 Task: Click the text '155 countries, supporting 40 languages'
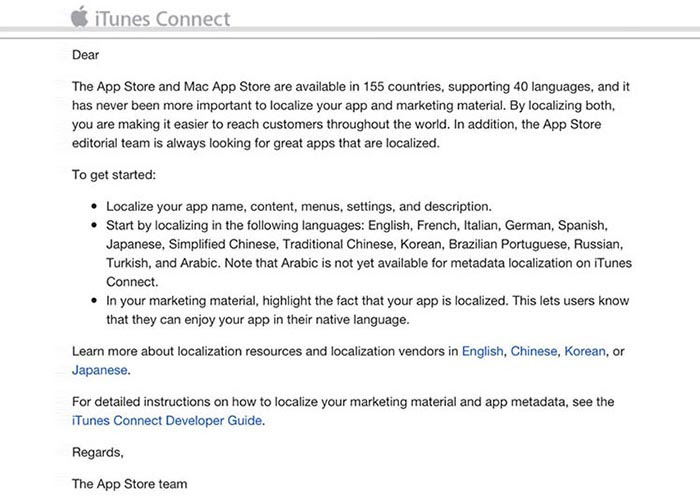point(476,86)
